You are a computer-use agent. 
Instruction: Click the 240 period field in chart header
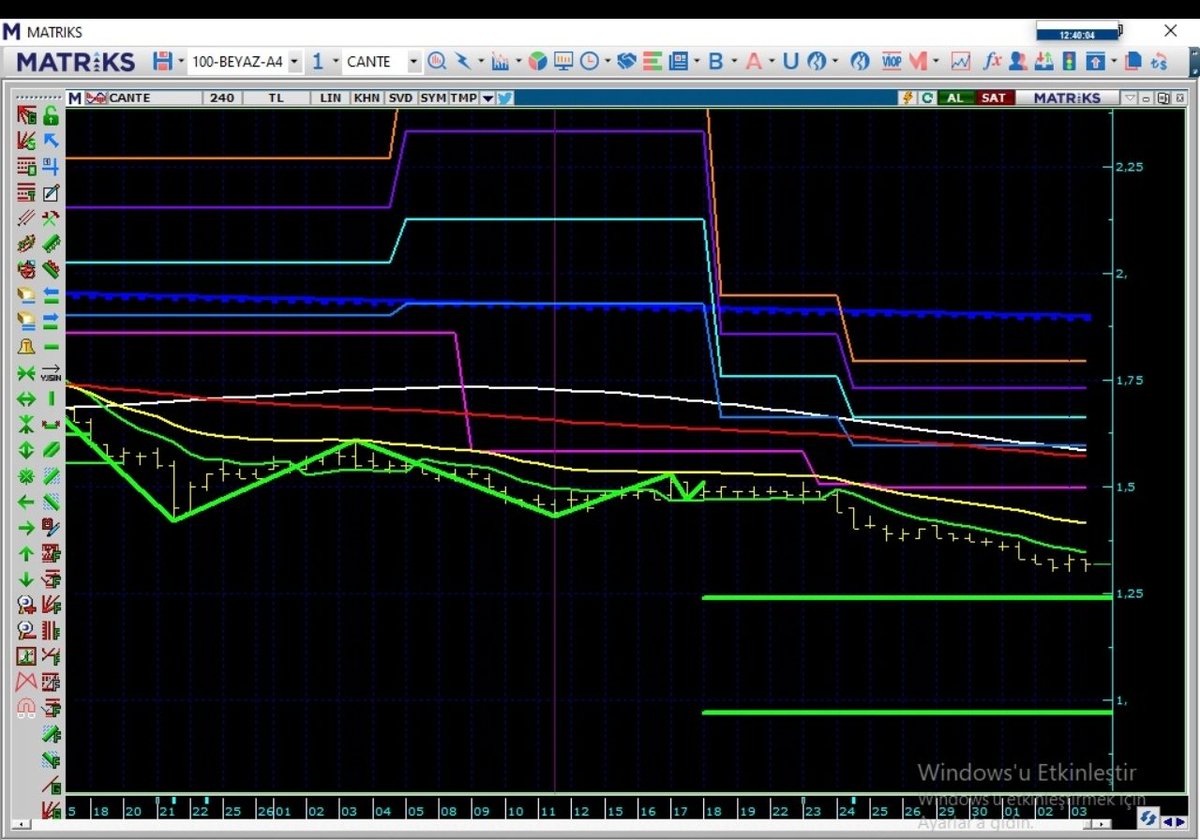tap(223, 98)
